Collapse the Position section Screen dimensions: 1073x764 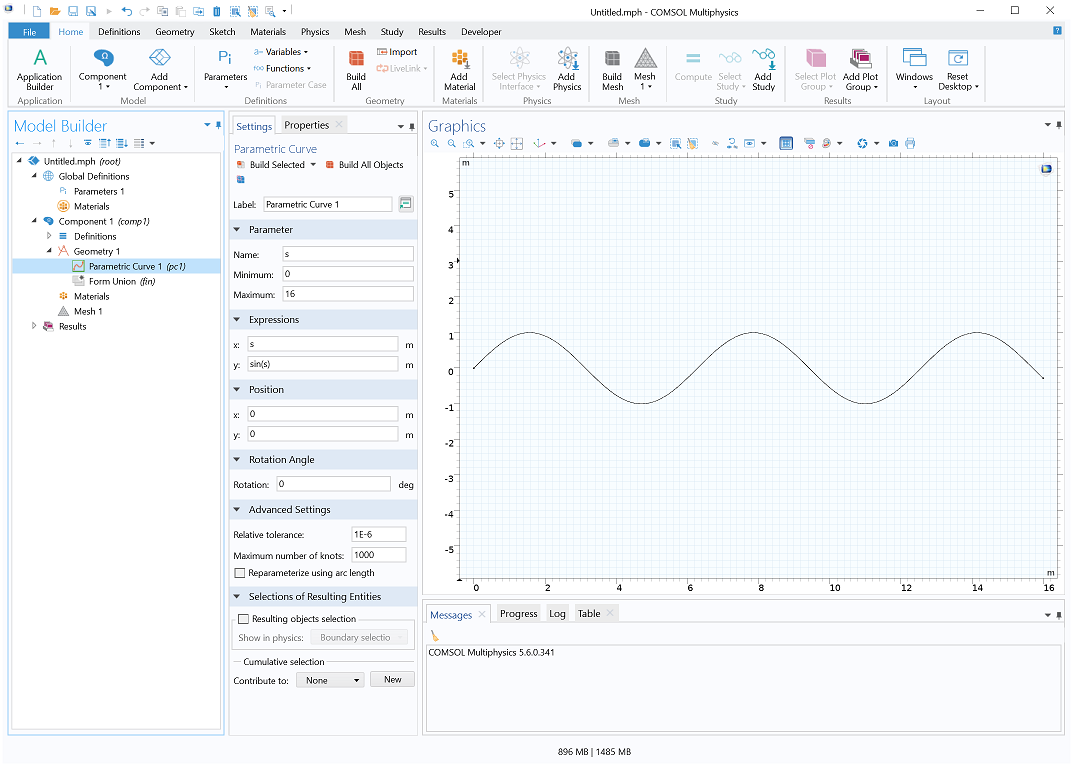tap(237, 390)
